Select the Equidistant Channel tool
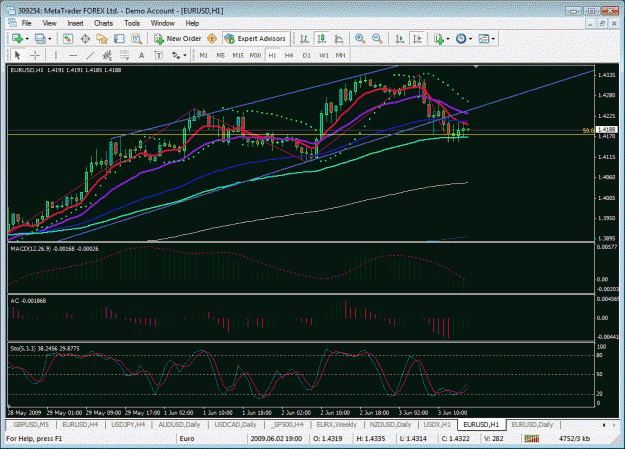 pos(107,55)
